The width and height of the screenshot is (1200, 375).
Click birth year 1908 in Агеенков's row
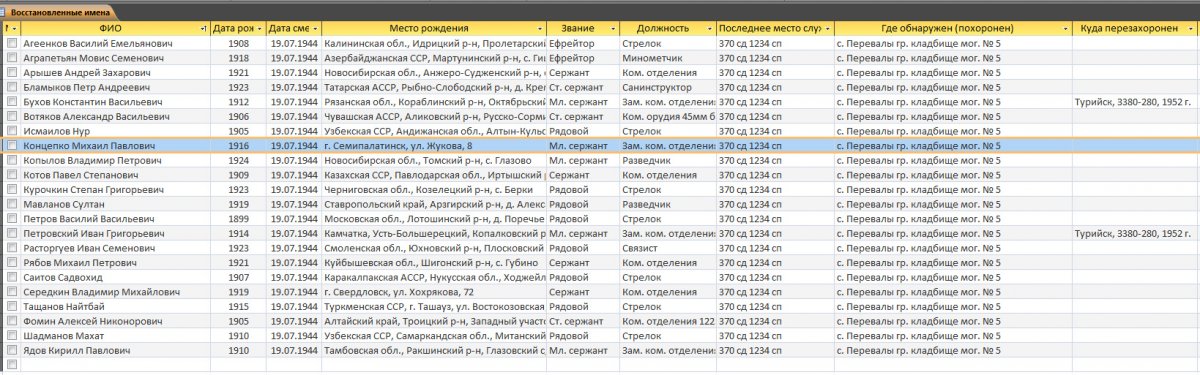point(238,45)
